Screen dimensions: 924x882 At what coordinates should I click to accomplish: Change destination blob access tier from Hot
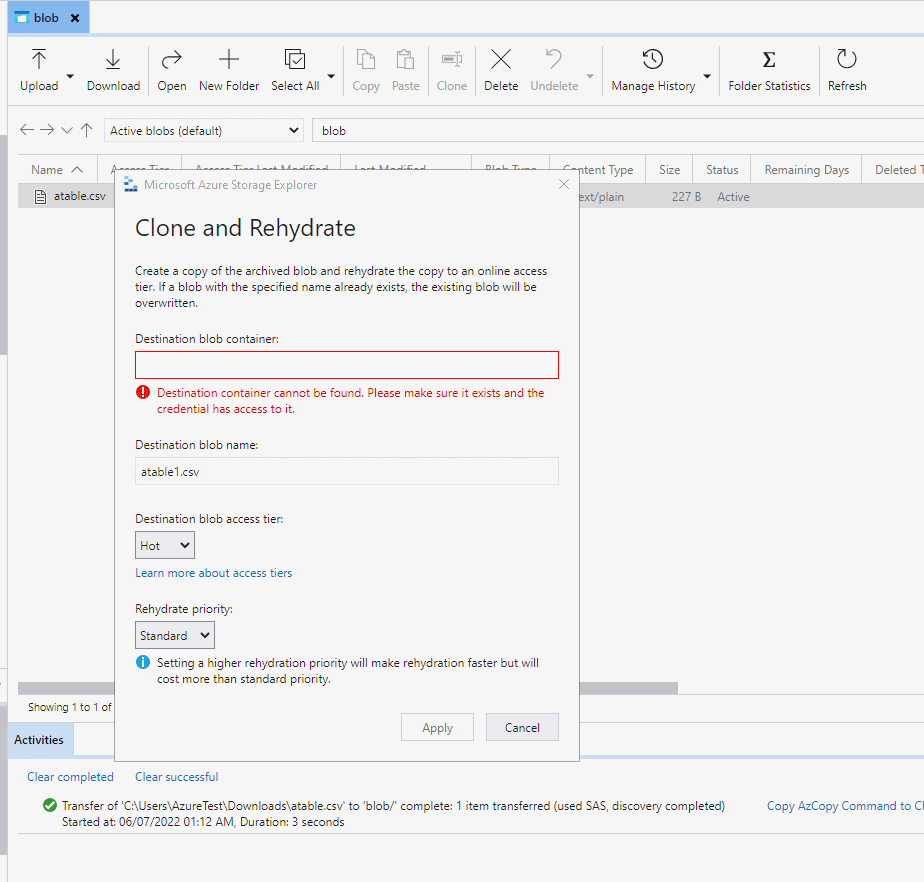(x=164, y=544)
